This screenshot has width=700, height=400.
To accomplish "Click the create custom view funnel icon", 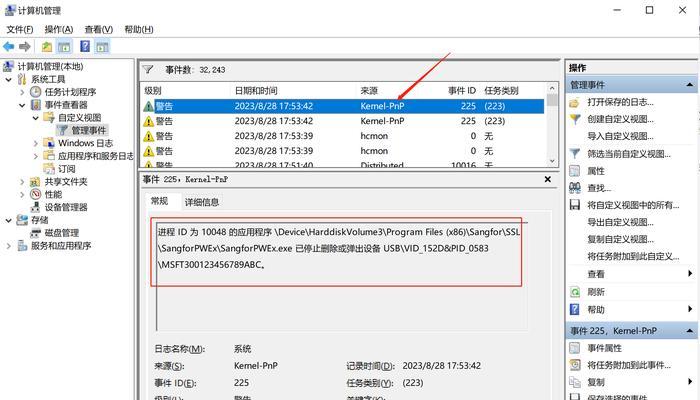I will tap(575, 119).
